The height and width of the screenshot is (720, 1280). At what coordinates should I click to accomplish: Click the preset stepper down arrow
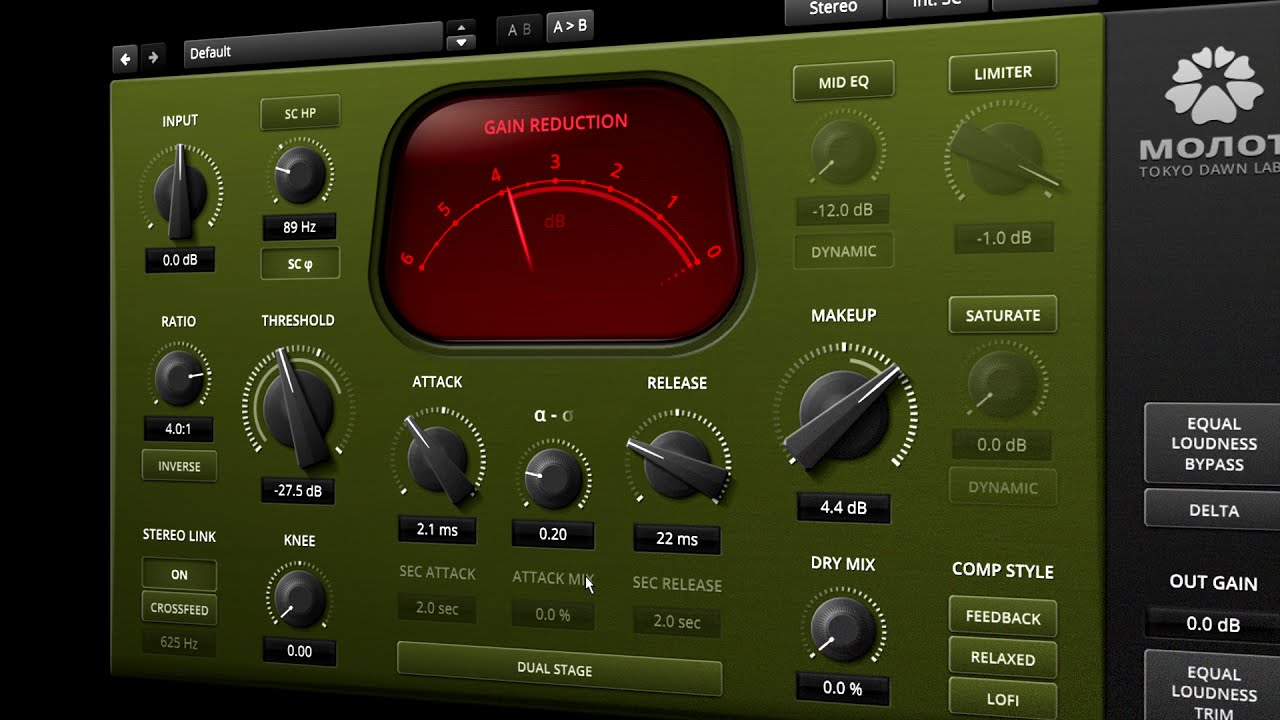tap(460, 43)
